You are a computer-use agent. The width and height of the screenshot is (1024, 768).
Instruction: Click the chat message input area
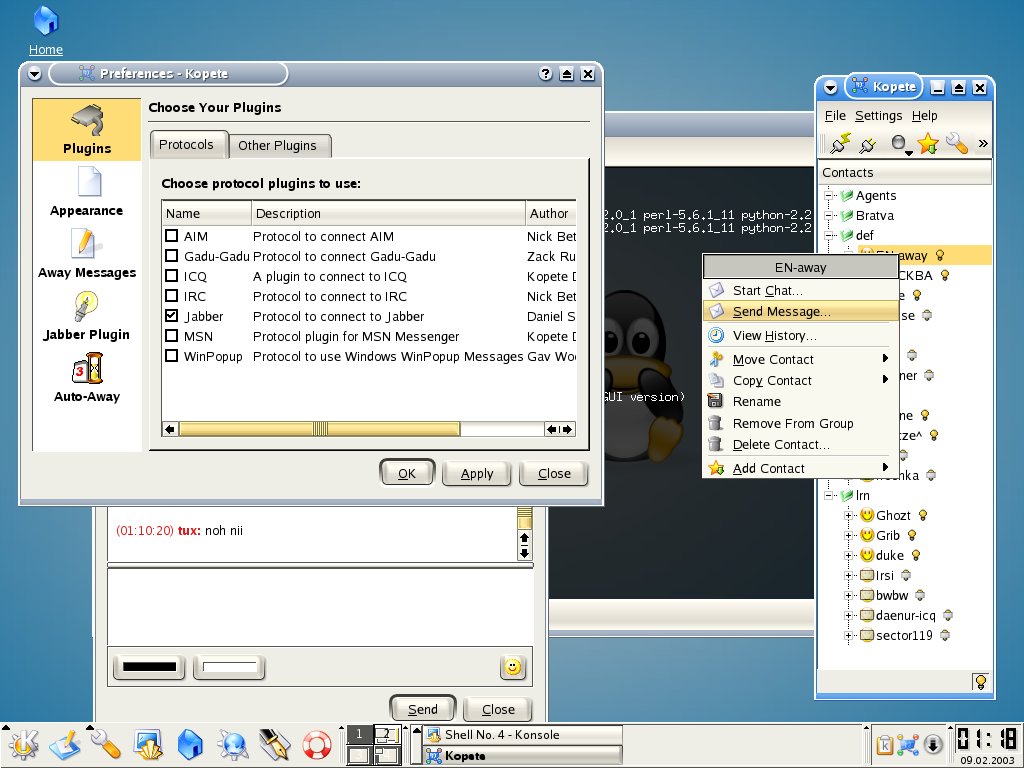(x=320, y=607)
